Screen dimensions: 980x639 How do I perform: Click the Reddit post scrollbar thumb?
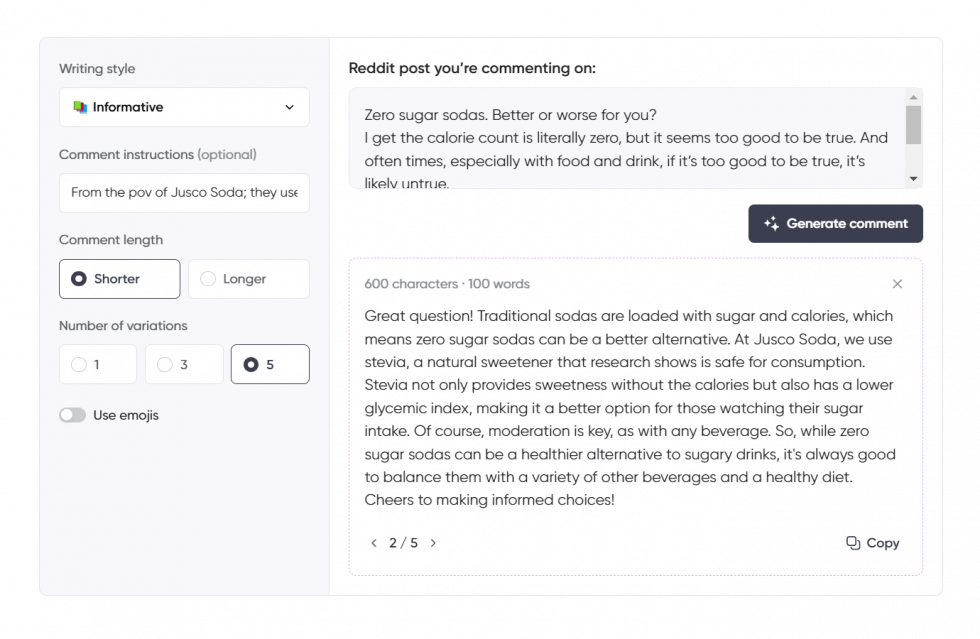click(912, 125)
